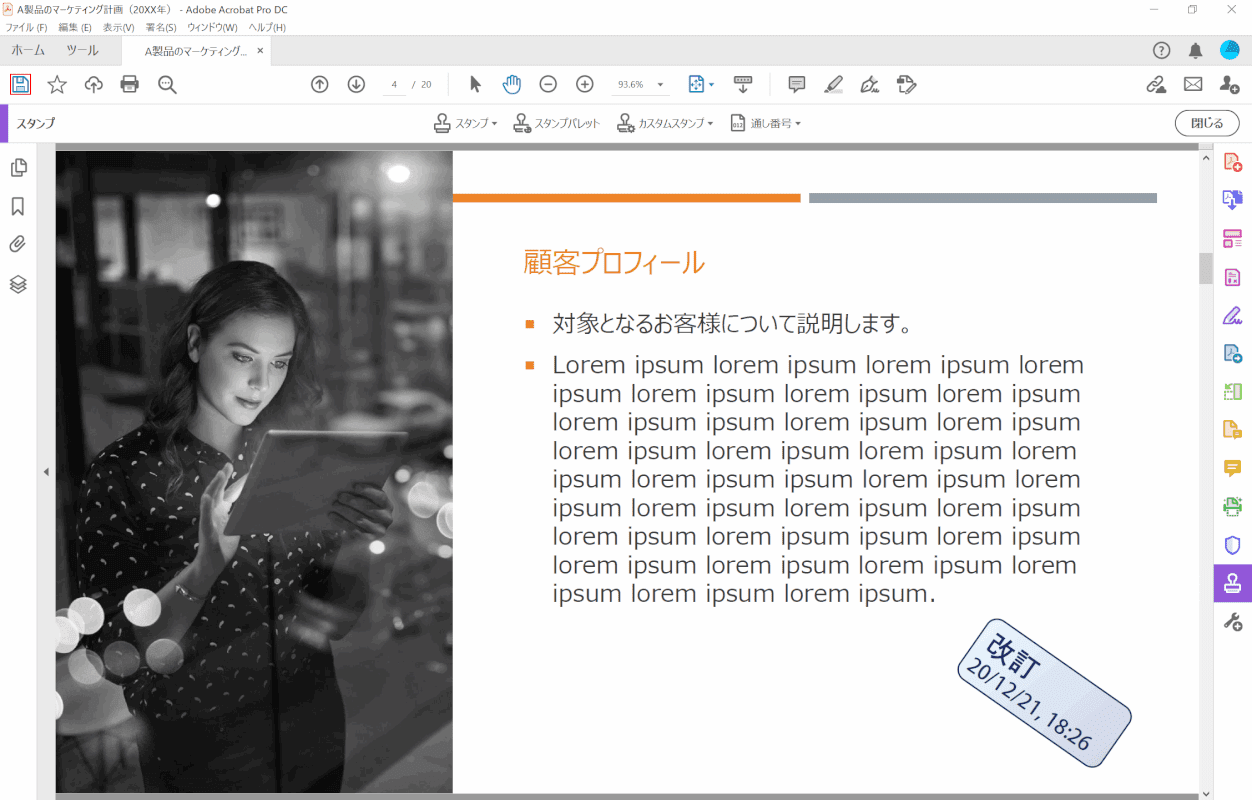Collapse the left navigation pane arrow
Screen dimensions: 1252x800
[46, 472]
